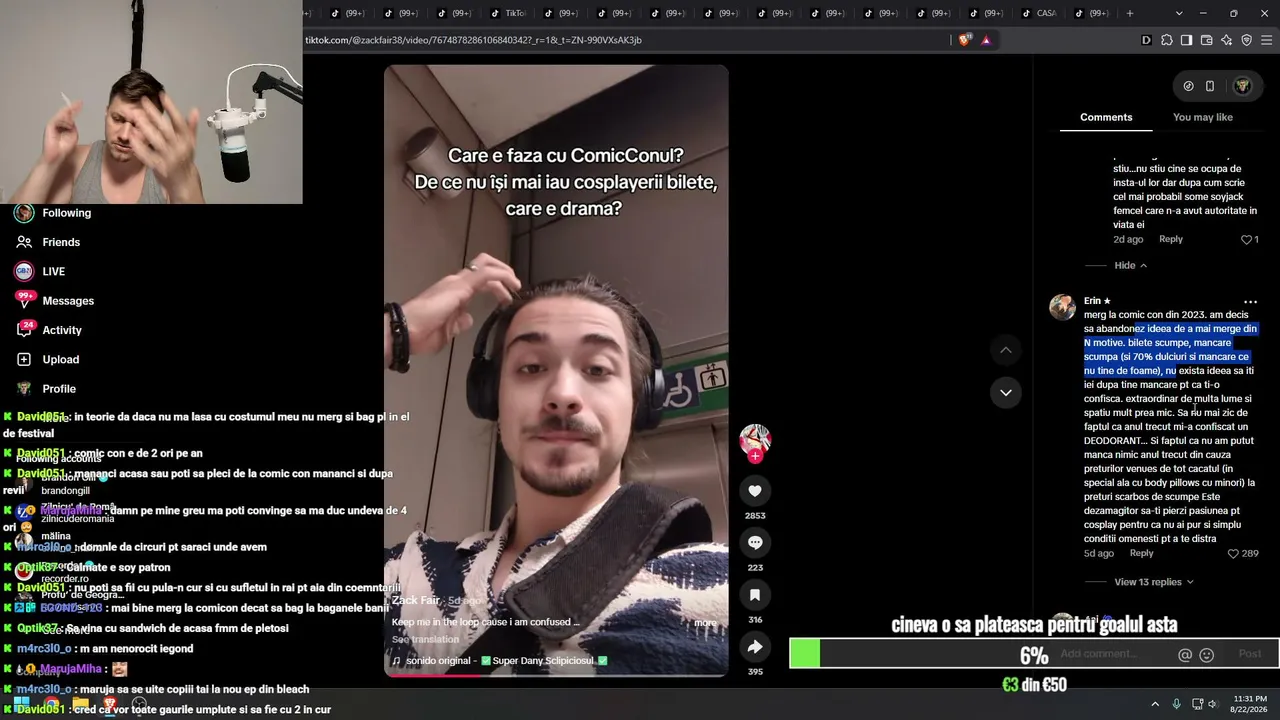Open Leo AI sparkle icon
1280x720 pixels.
click(1226, 40)
